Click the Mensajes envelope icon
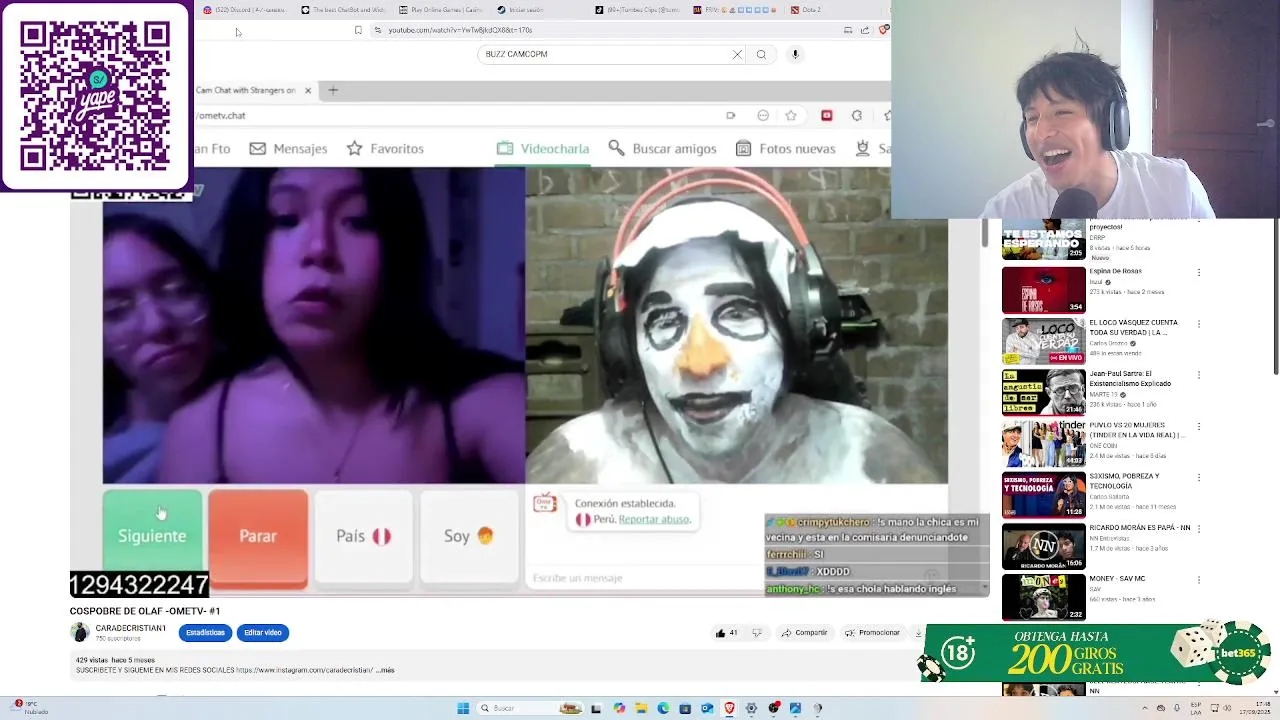 257,148
